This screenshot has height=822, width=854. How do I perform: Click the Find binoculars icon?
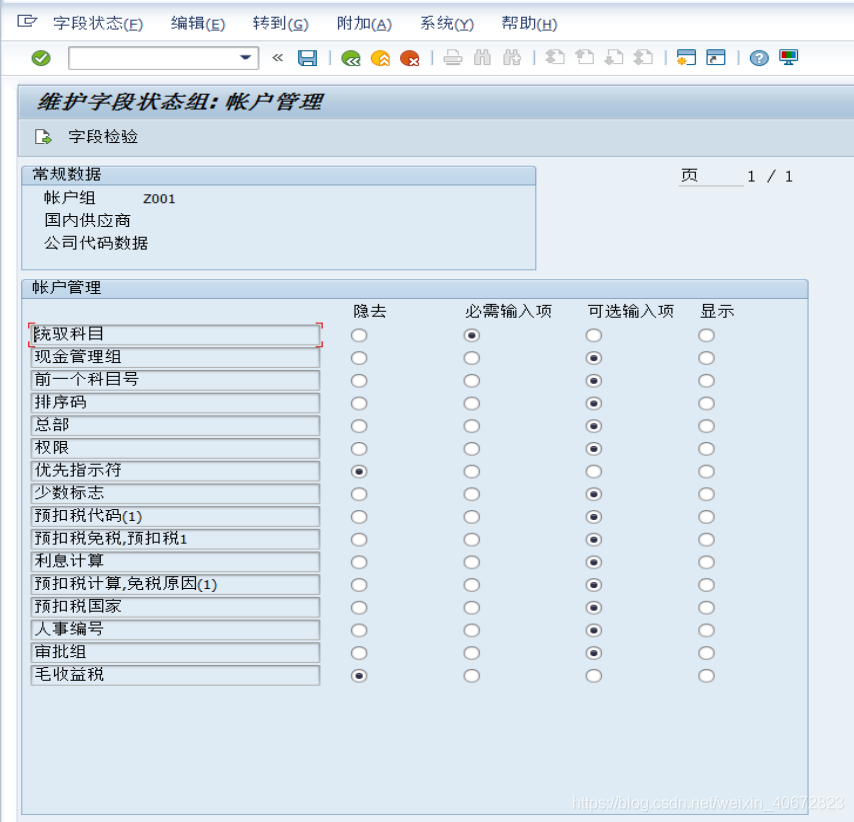pyautogui.click(x=481, y=57)
